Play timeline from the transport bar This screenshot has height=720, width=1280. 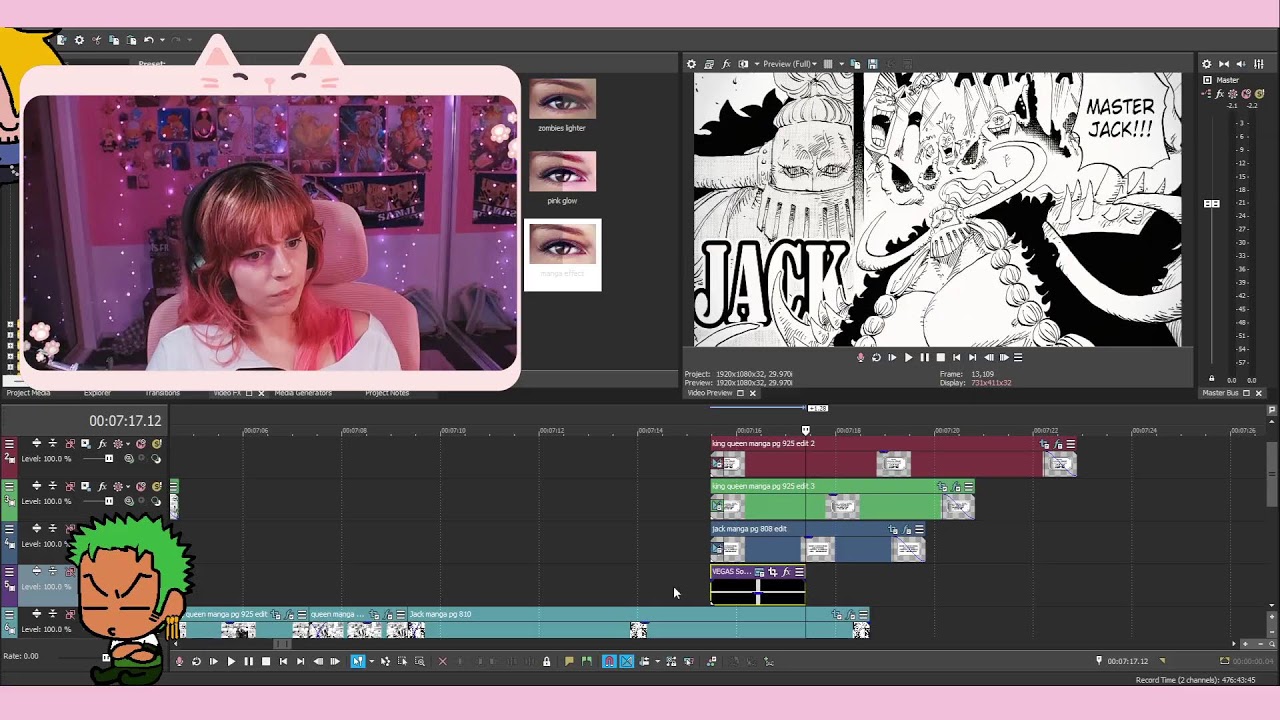(x=231, y=661)
